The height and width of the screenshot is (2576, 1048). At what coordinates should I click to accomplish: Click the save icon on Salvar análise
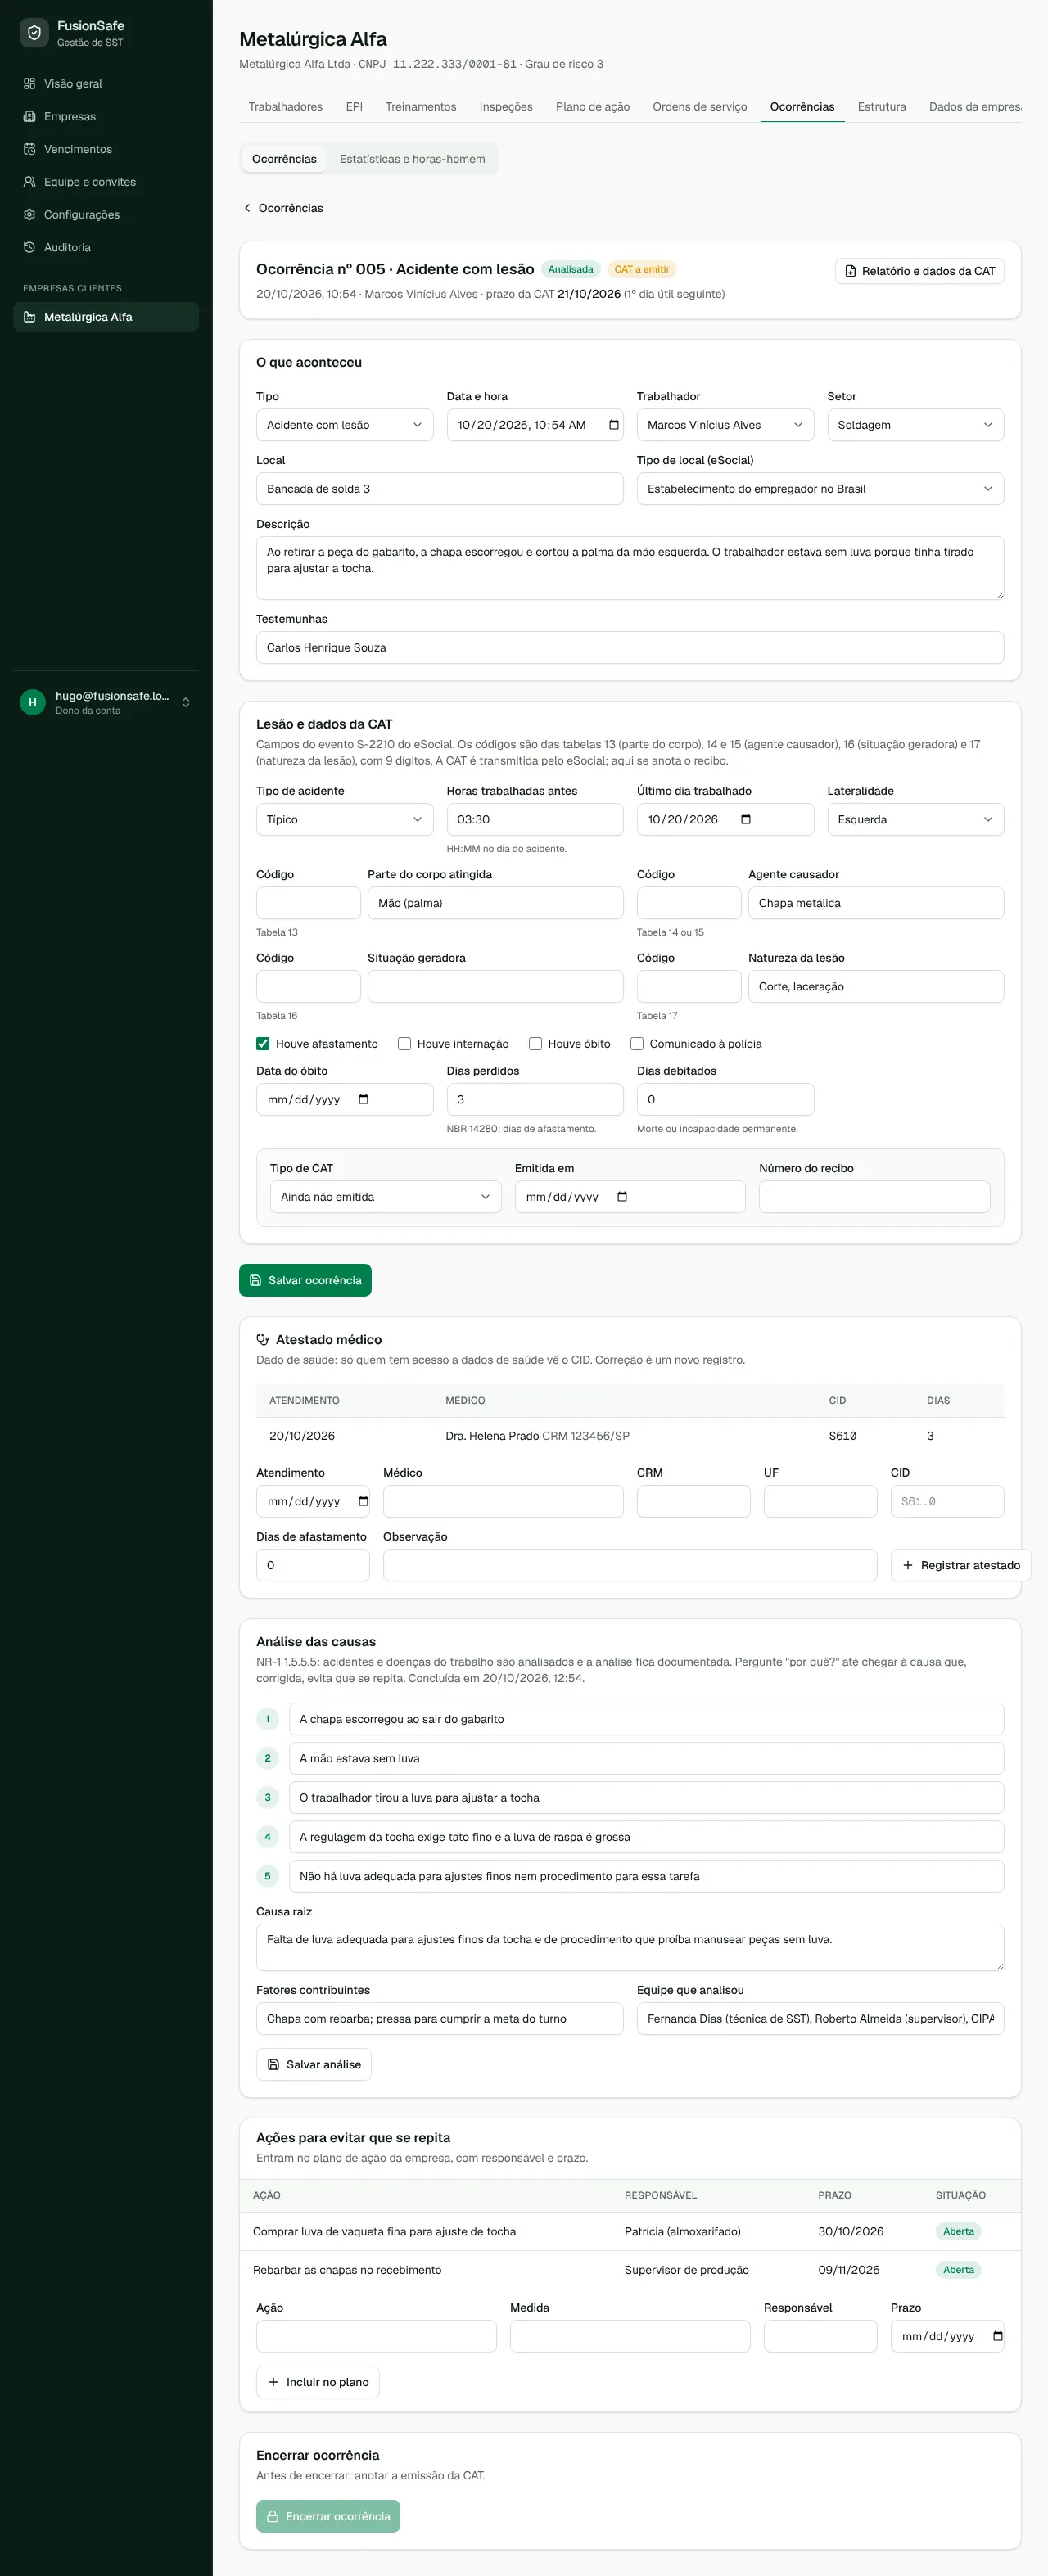(274, 2064)
